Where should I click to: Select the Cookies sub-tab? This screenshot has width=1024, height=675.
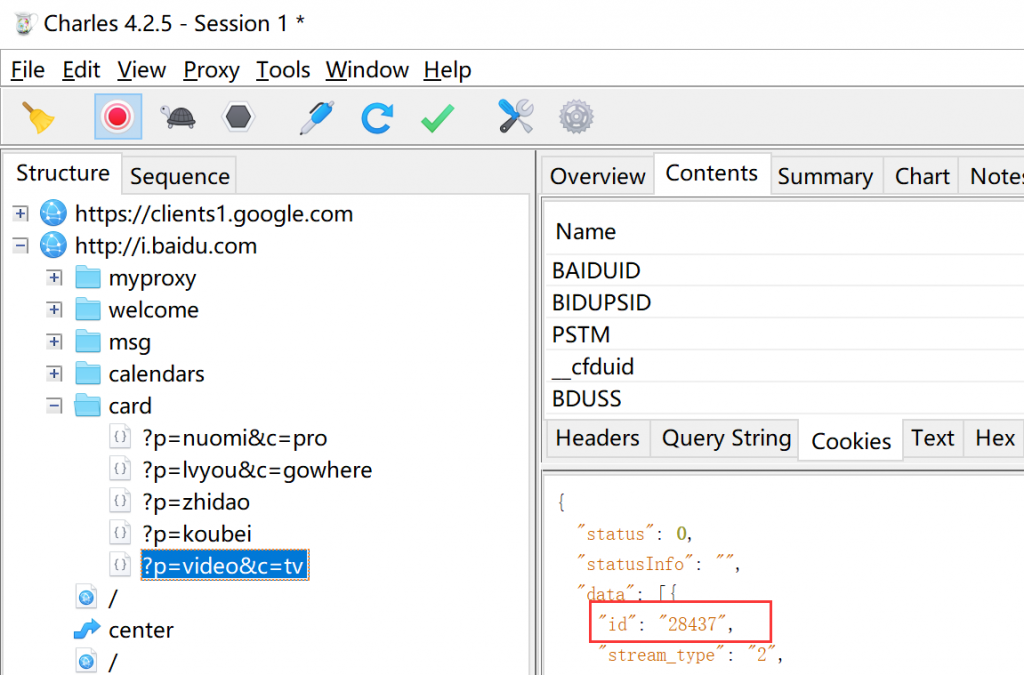click(851, 441)
